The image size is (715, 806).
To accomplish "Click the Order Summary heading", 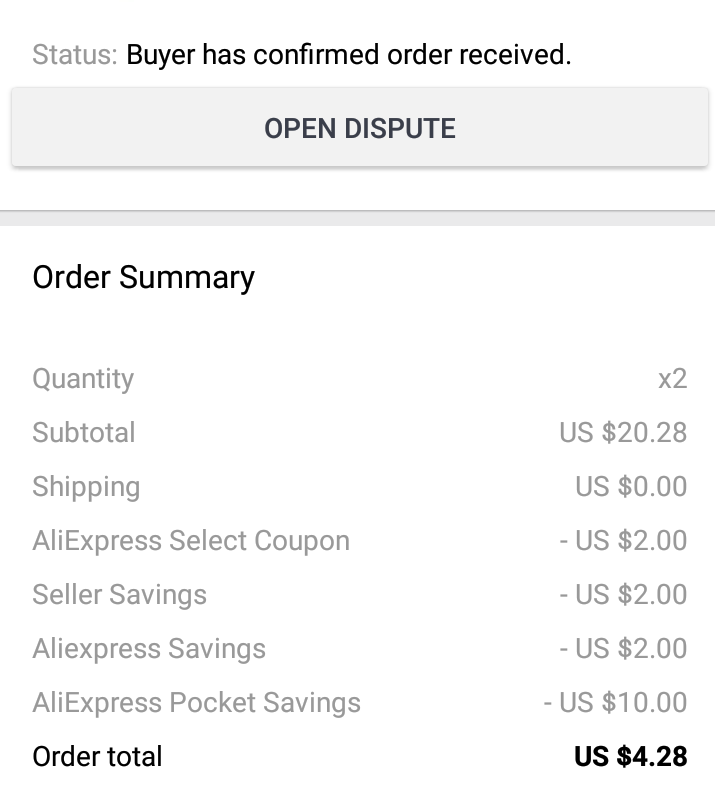I will (143, 277).
